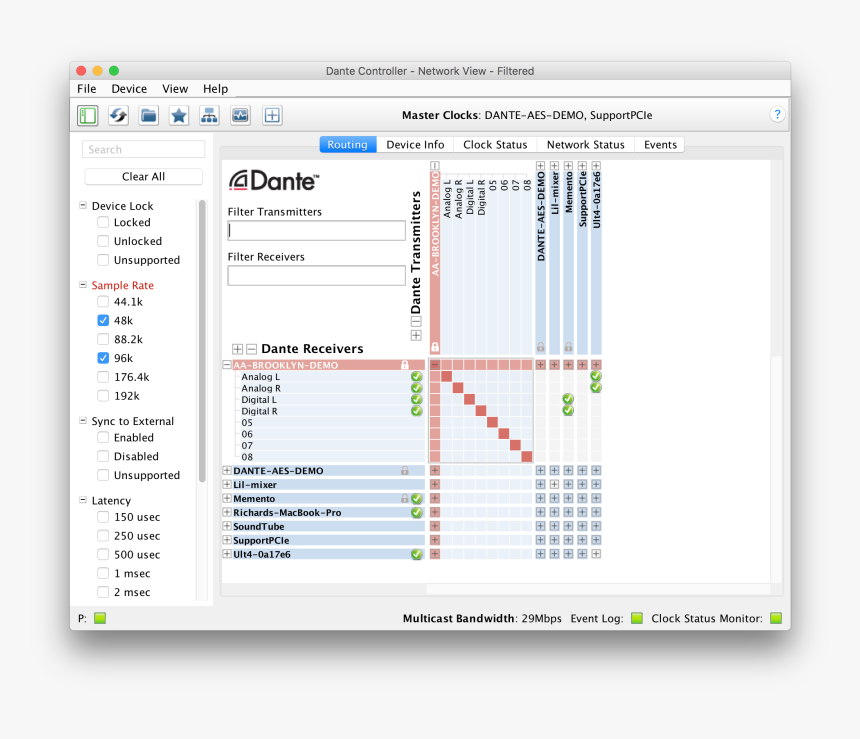
Task: Collapse the Sample Rate filter group
Action: point(83,285)
